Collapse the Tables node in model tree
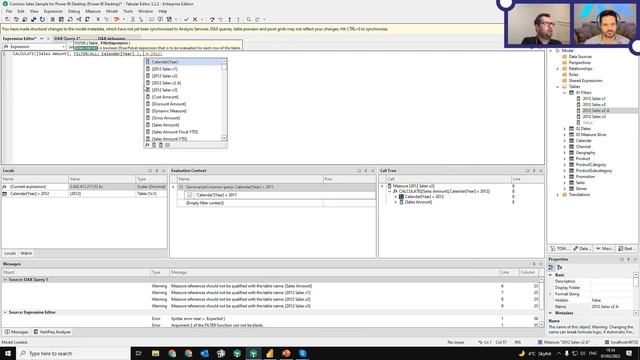 pos(558,87)
